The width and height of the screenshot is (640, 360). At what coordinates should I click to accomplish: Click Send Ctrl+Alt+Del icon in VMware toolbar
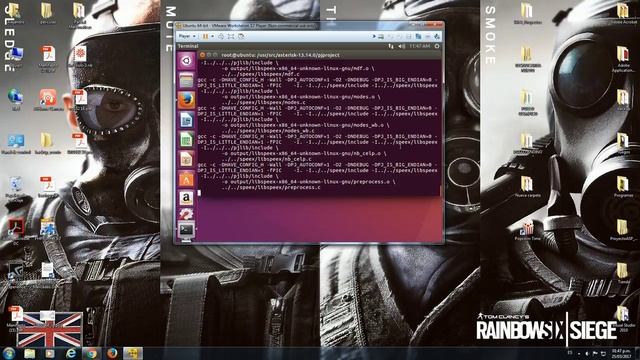coord(221,36)
